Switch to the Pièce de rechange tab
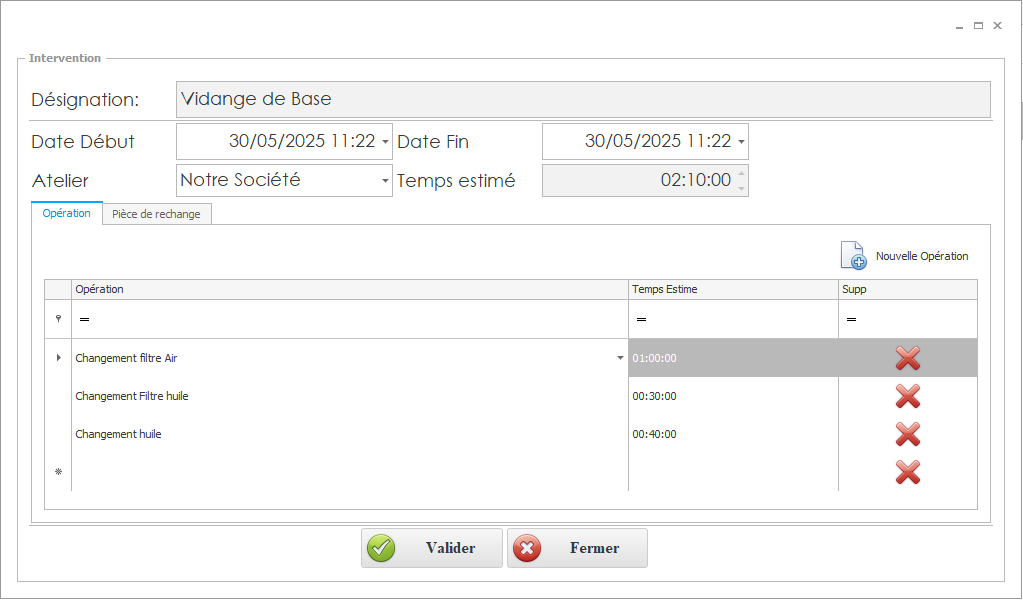The width and height of the screenshot is (1023, 600). pyautogui.click(x=156, y=214)
